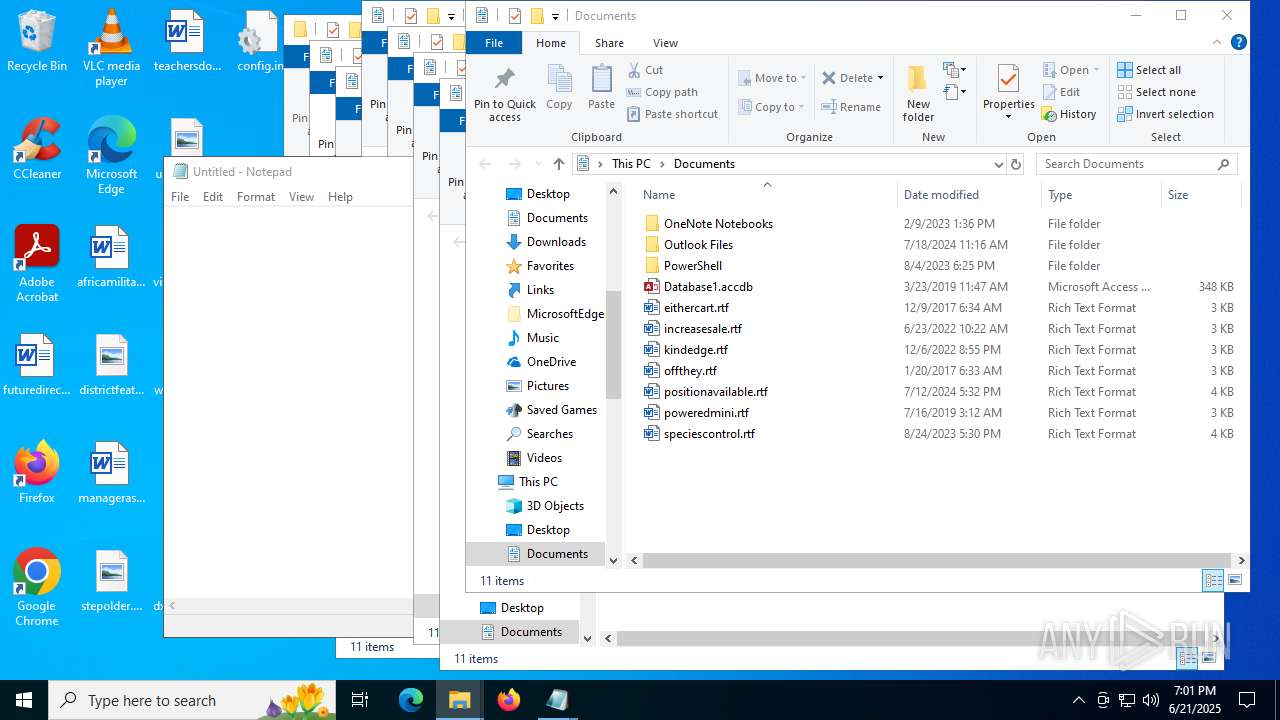Screen dimensions: 1280x720
Task: Switch to the View ribbon tab
Action: [x=665, y=43]
